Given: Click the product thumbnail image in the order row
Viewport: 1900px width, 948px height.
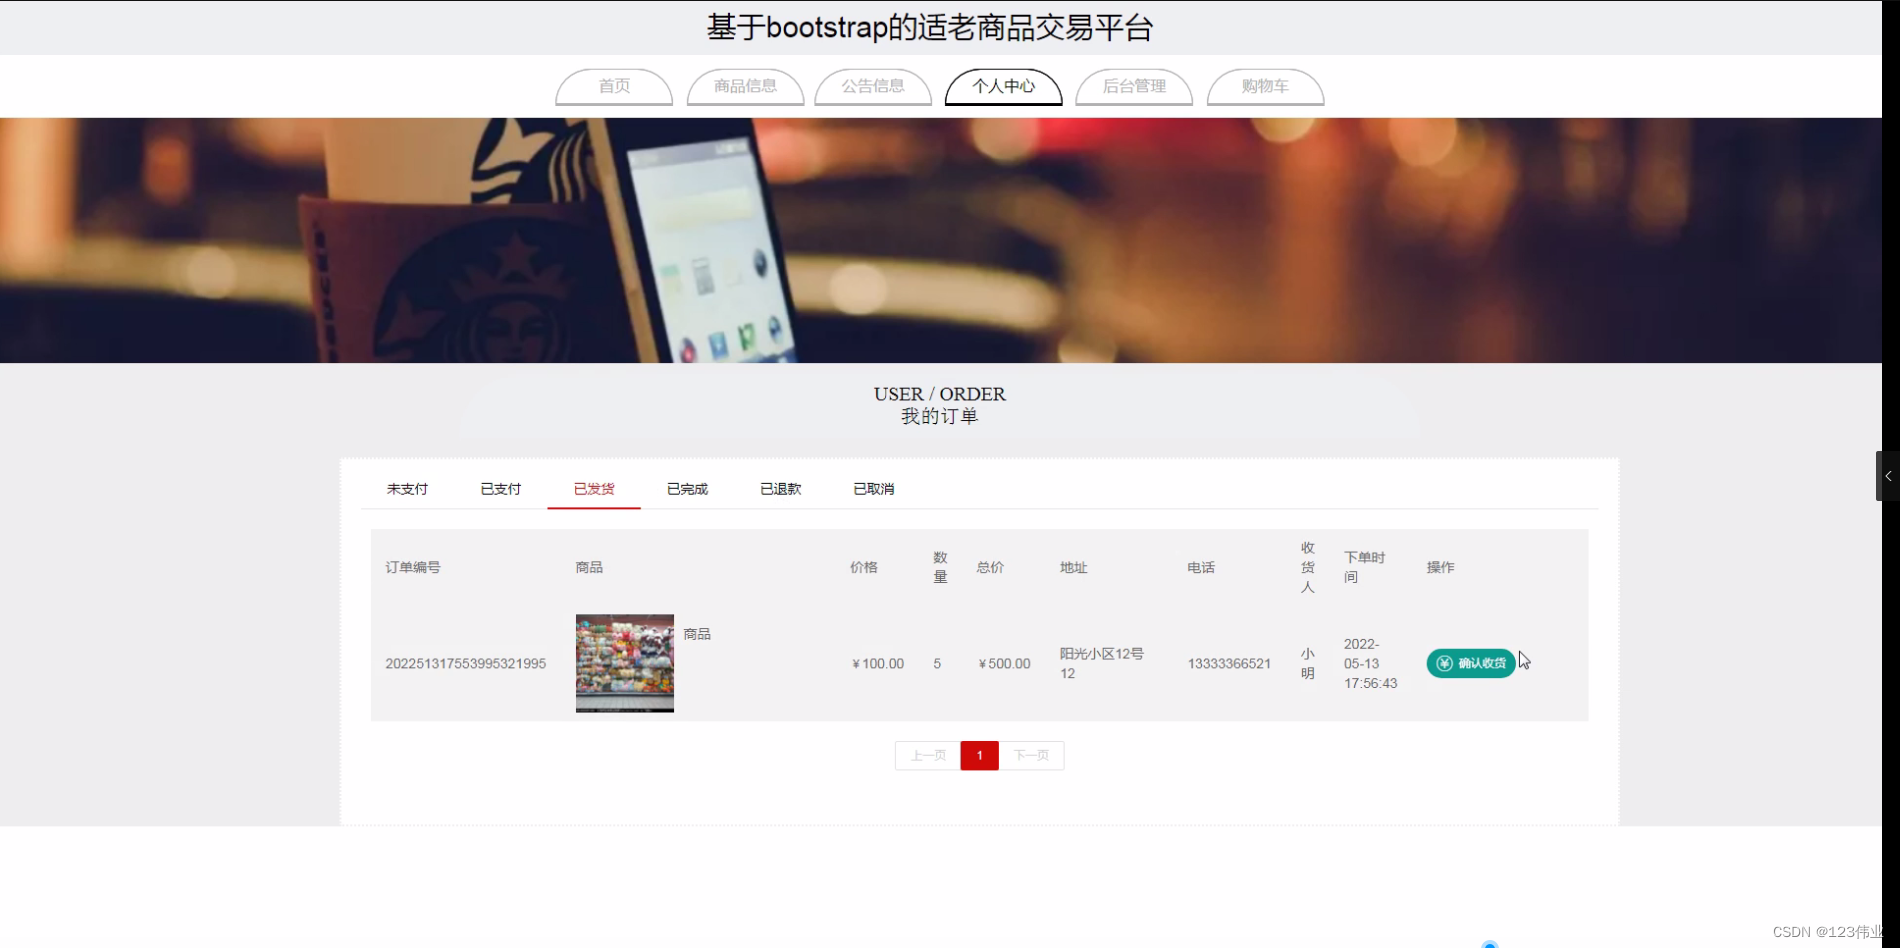Looking at the screenshot, I should 624,662.
